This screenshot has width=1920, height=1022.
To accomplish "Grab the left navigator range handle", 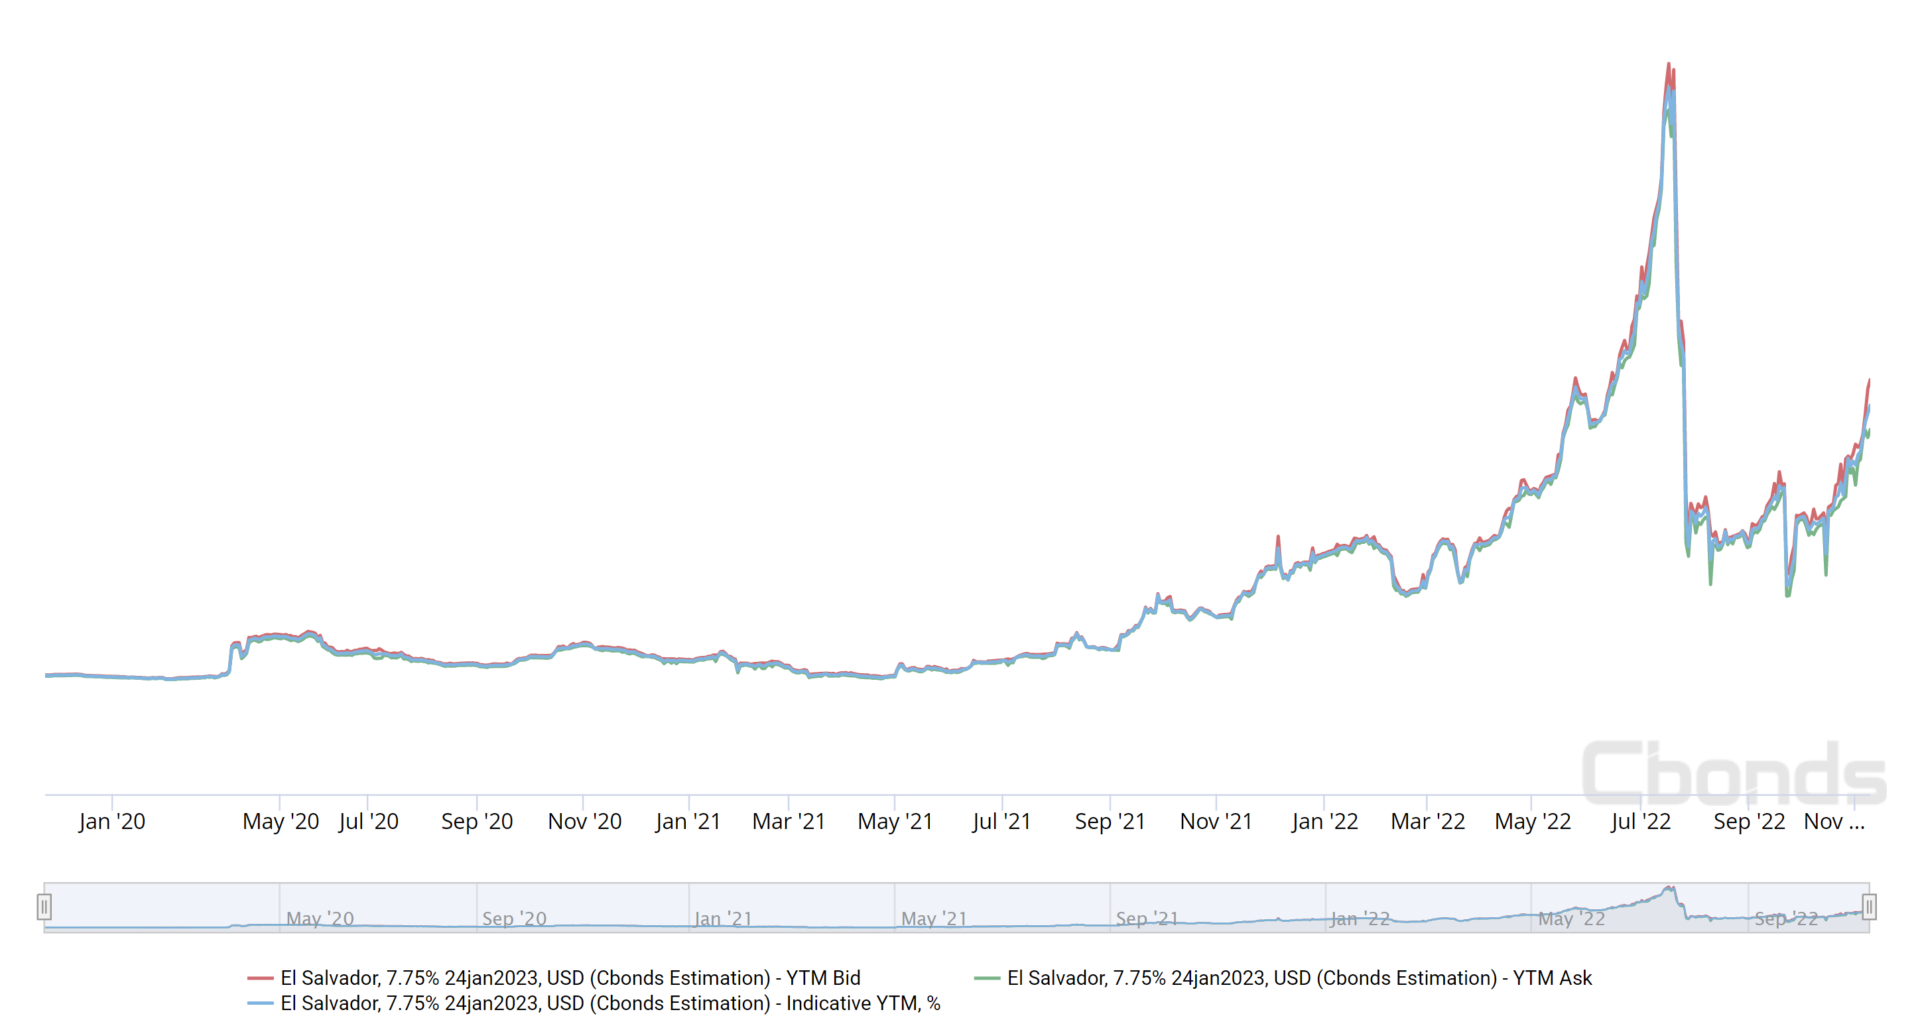I will [44, 907].
